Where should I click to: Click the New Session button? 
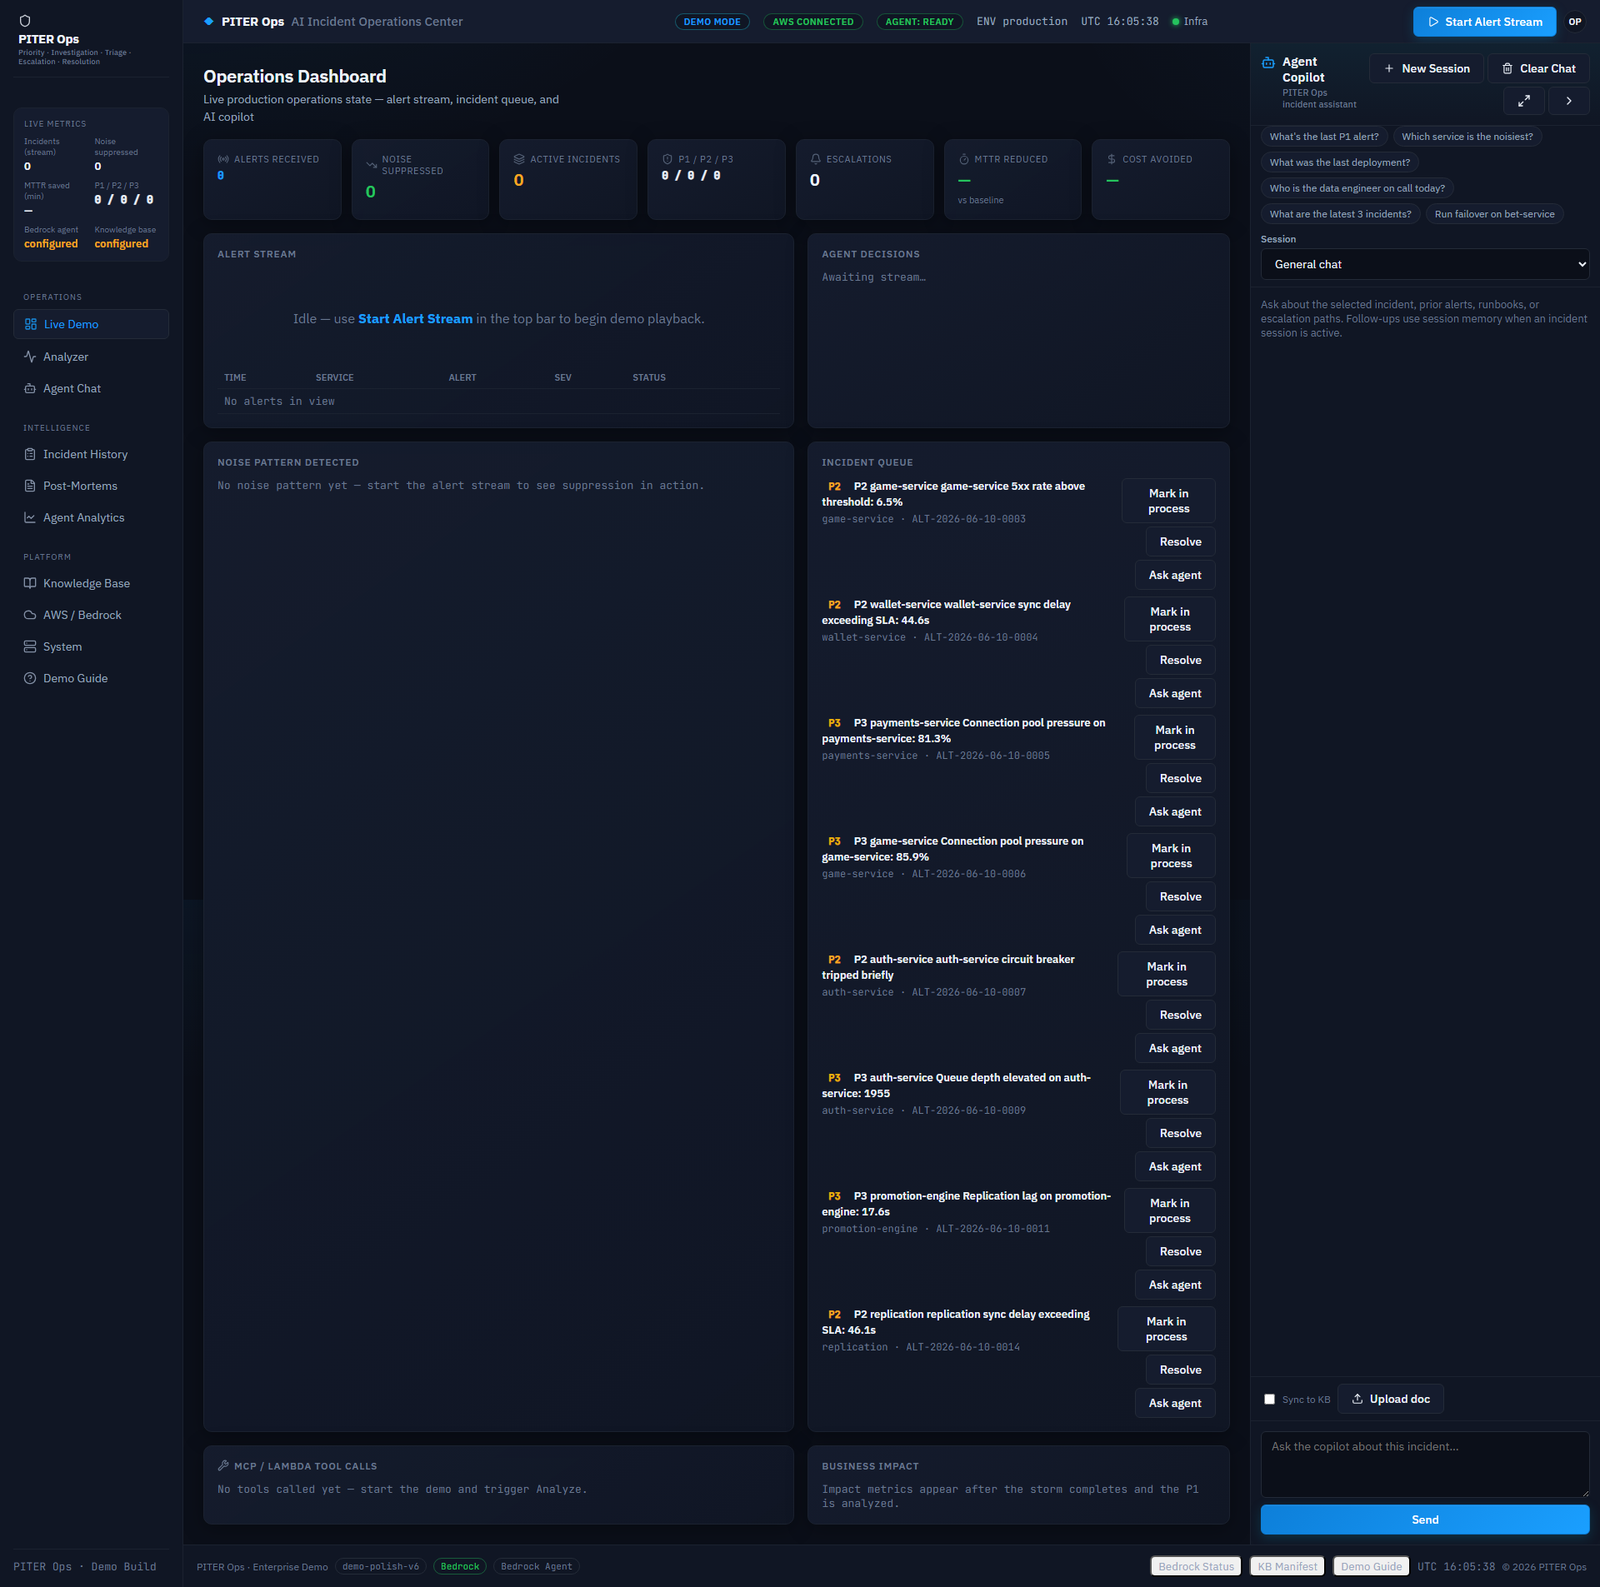click(x=1426, y=68)
